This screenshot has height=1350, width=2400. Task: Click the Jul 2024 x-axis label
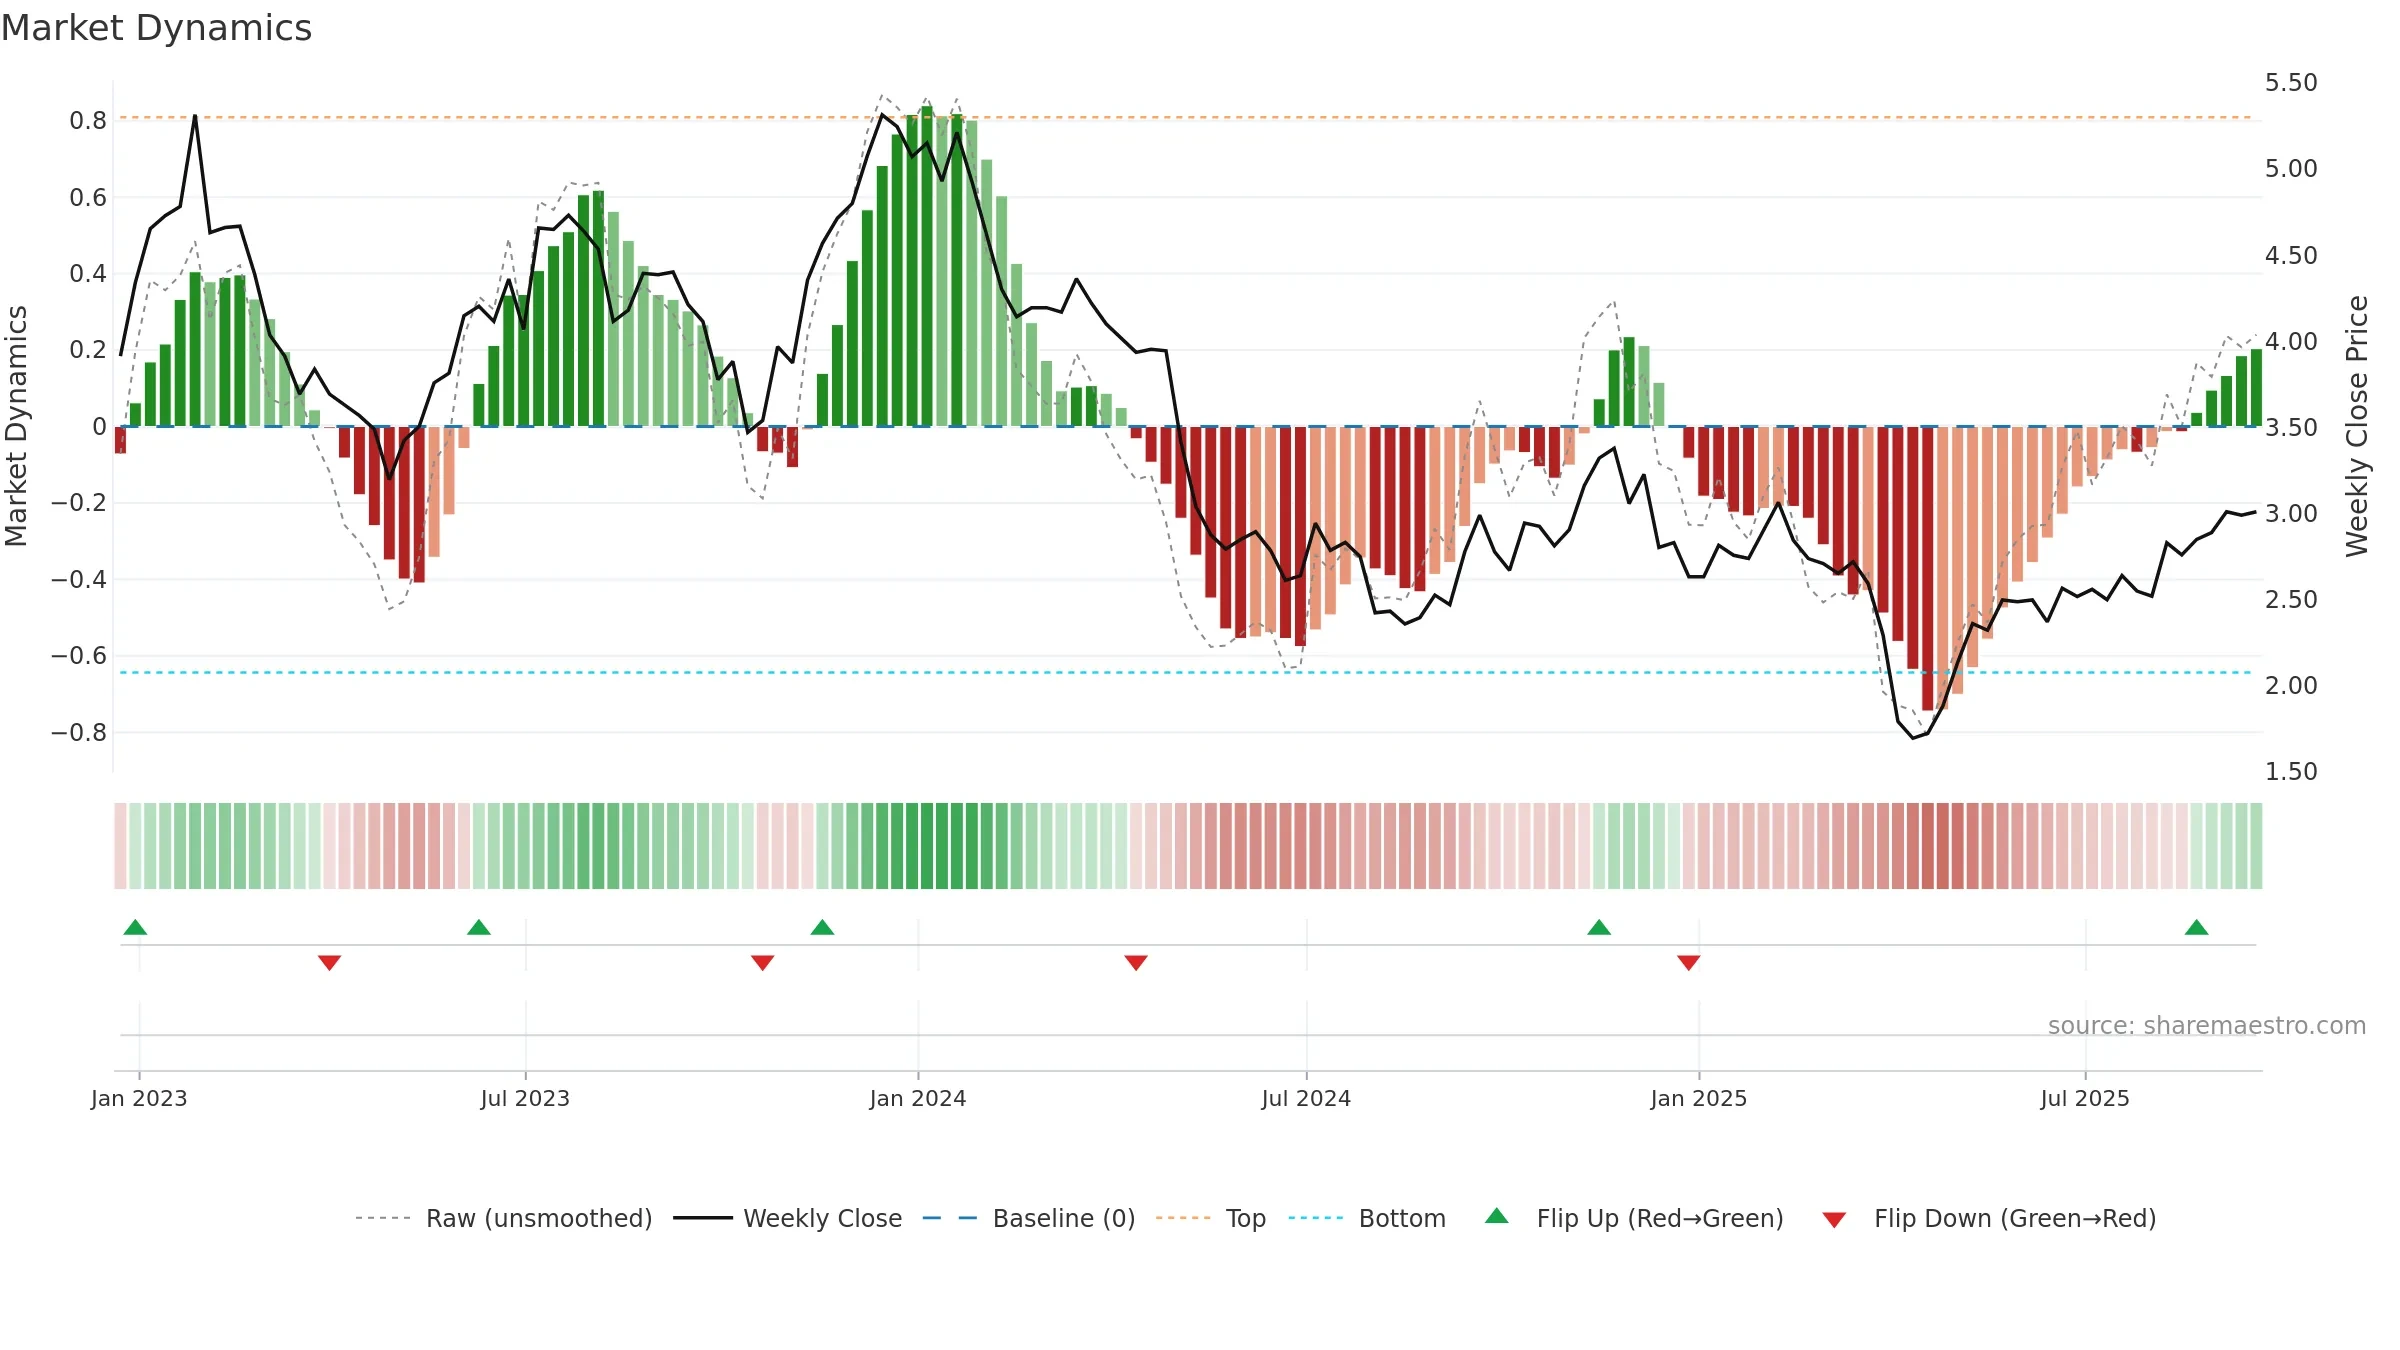(x=1306, y=1098)
